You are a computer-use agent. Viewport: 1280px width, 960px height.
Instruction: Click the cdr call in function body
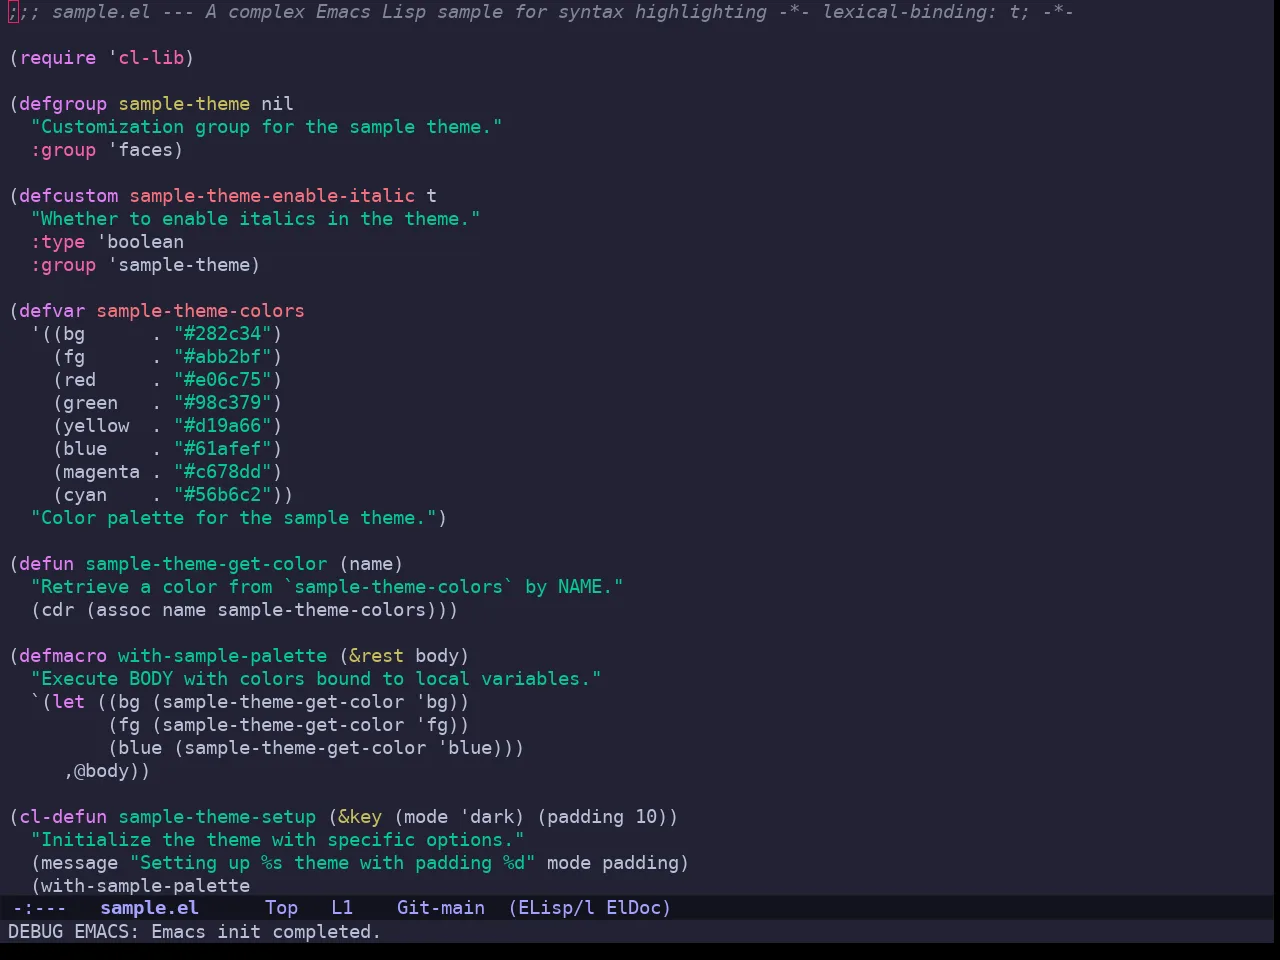click(x=58, y=610)
